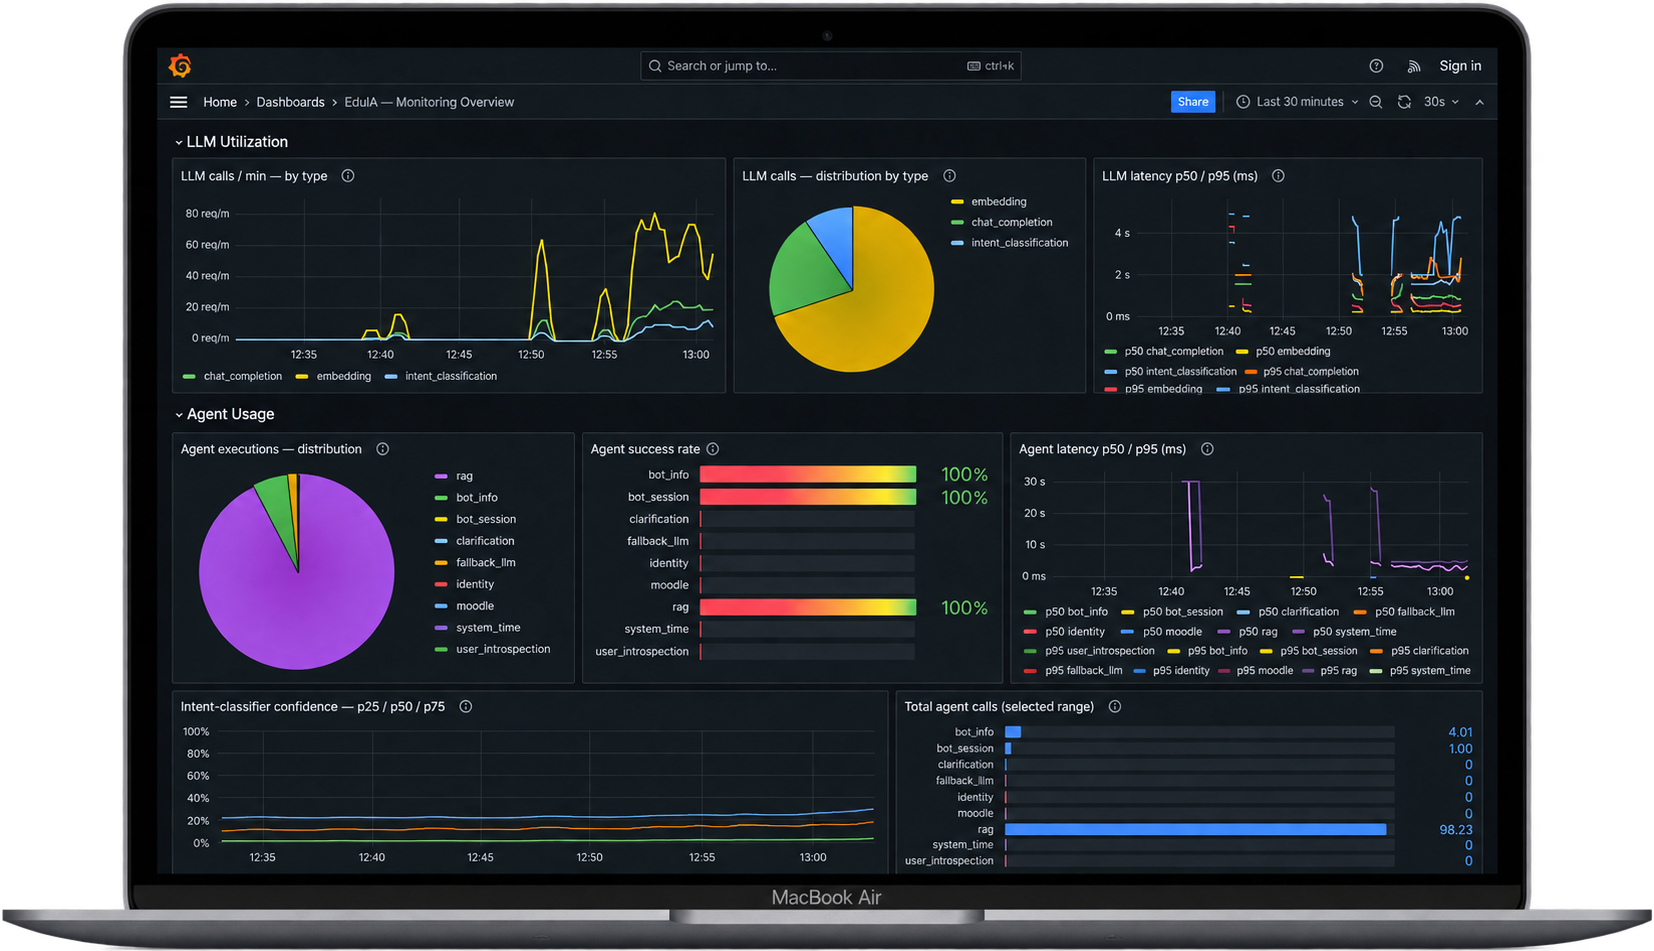
Task: Click the Sign in link
Action: (x=1460, y=66)
